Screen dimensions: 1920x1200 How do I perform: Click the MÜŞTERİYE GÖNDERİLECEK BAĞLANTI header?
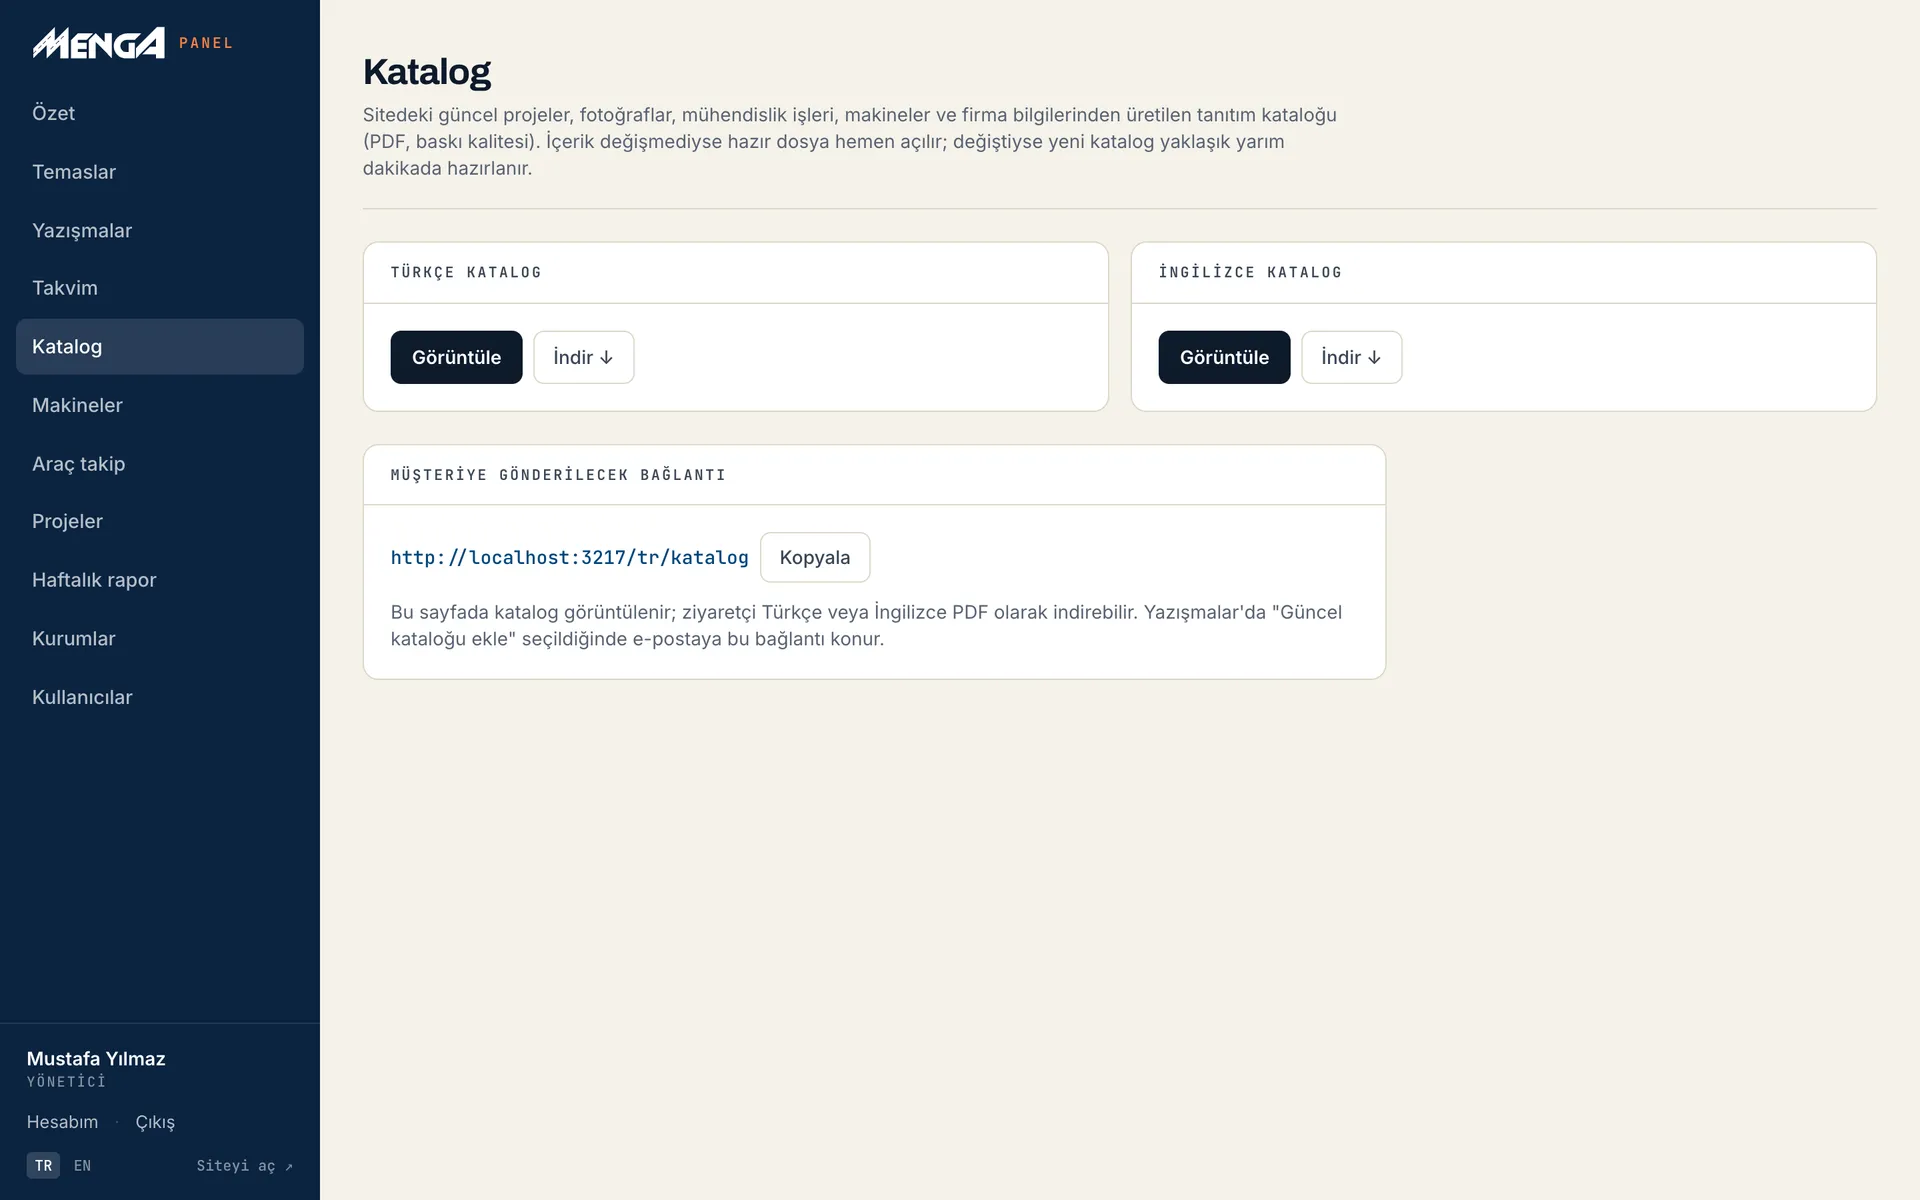558,475
